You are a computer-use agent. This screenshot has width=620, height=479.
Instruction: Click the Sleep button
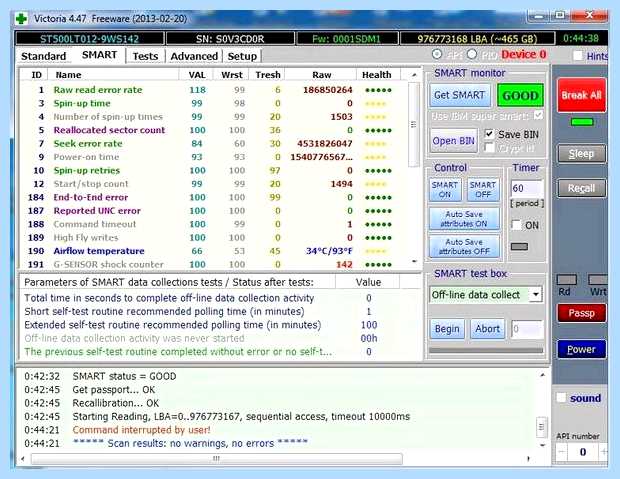pyautogui.click(x=581, y=153)
